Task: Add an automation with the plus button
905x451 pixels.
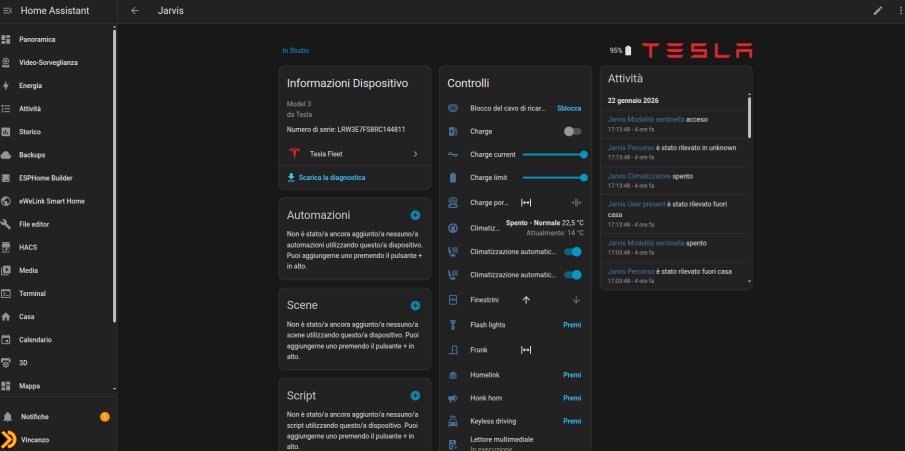Action: click(415, 215)
